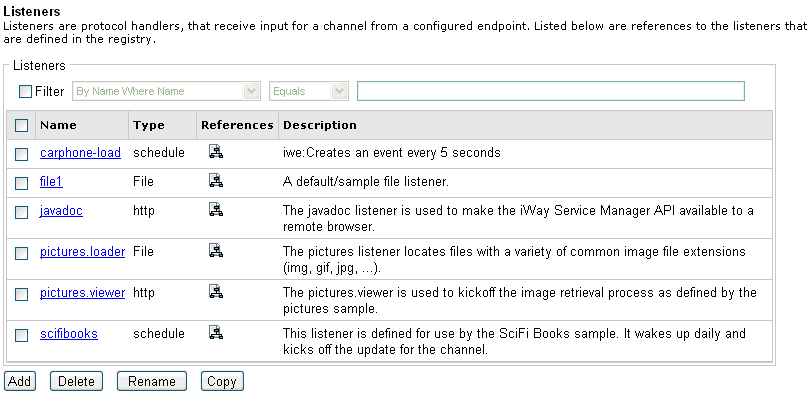Open references icon for file1 listener

[216, 181]
